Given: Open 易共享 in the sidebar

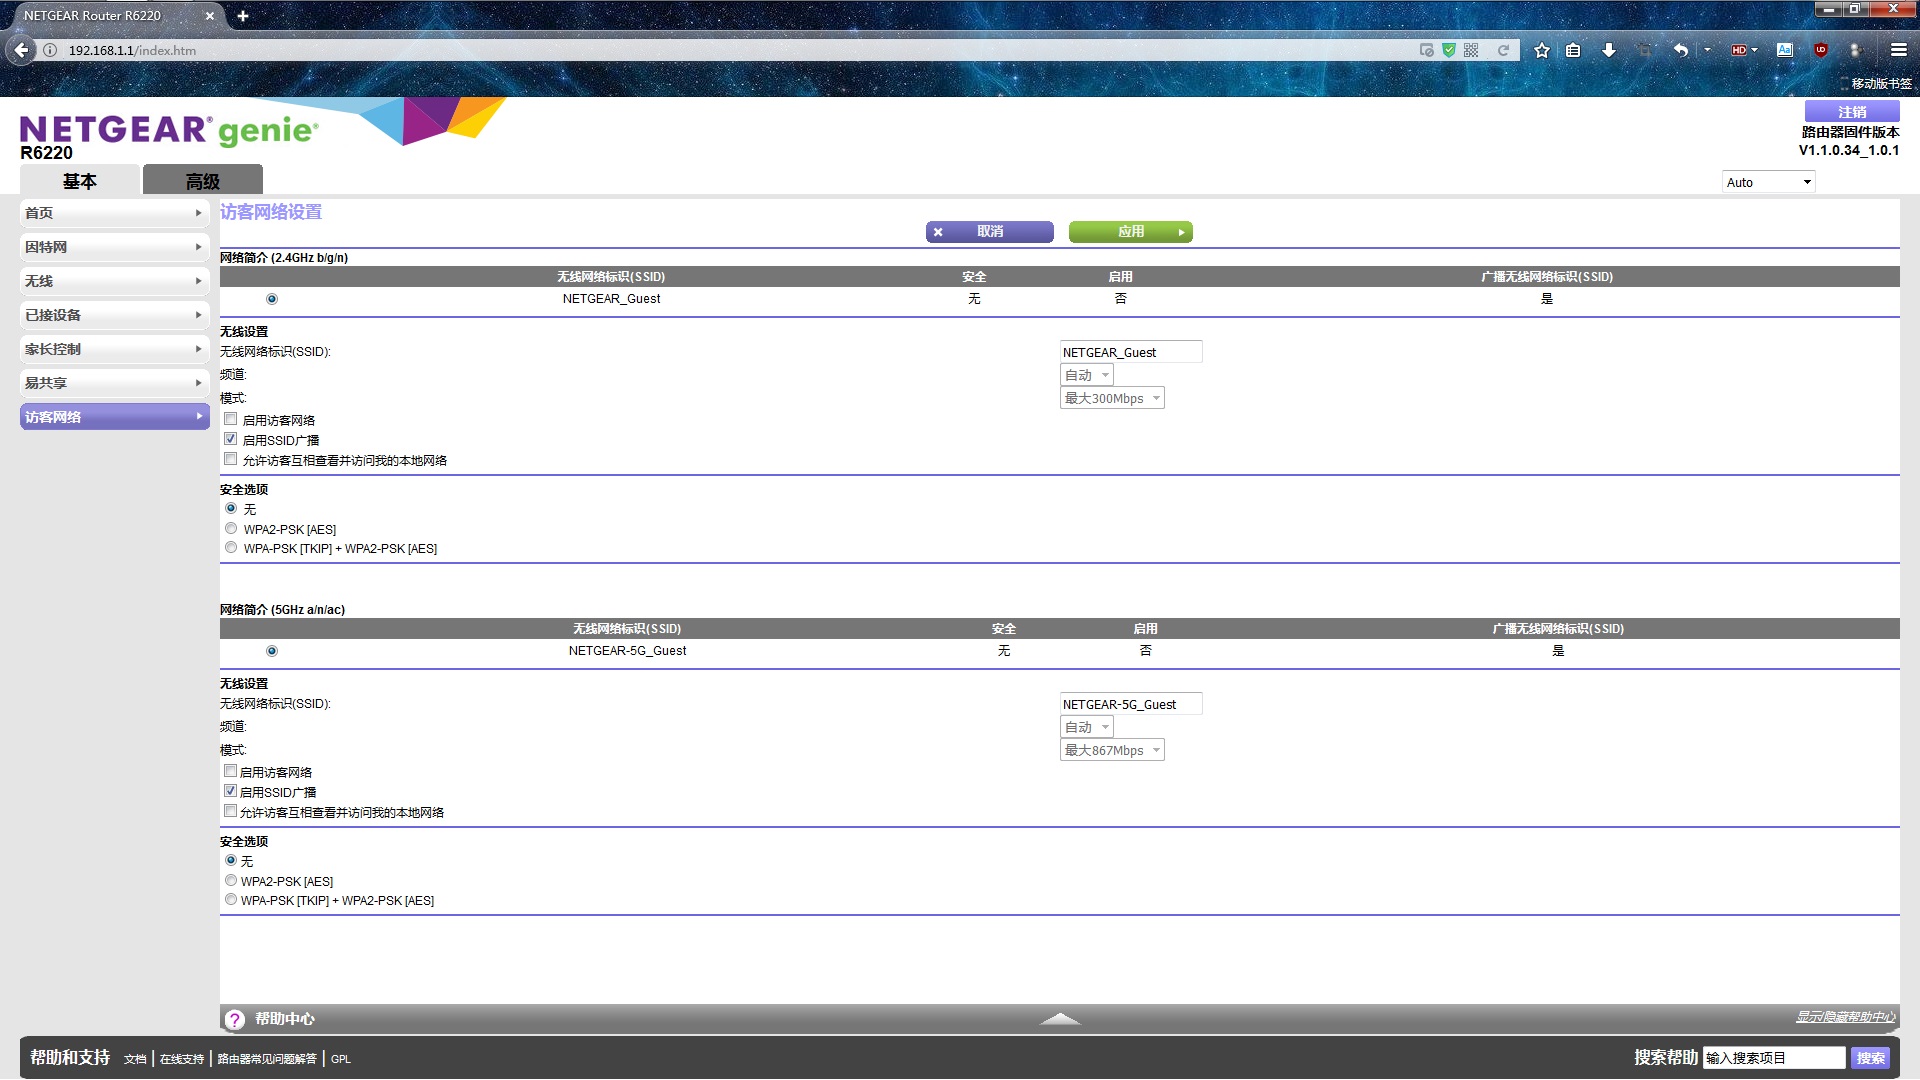Looking at the screenshot, I should [x=114, y=383].
